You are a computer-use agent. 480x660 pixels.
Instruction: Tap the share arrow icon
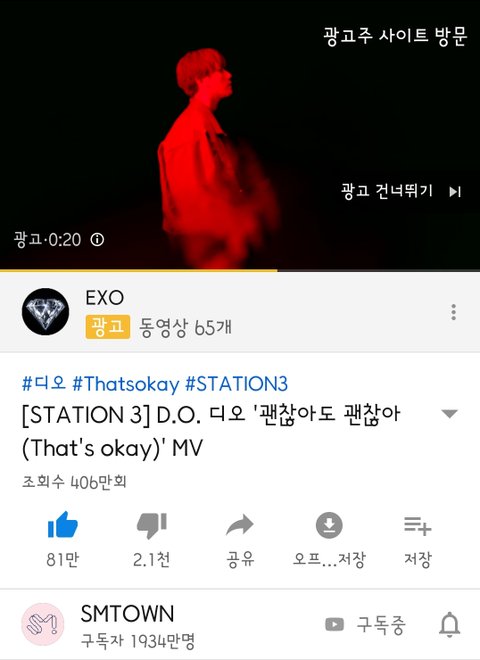pyautogui.click(x=240, y=525)
